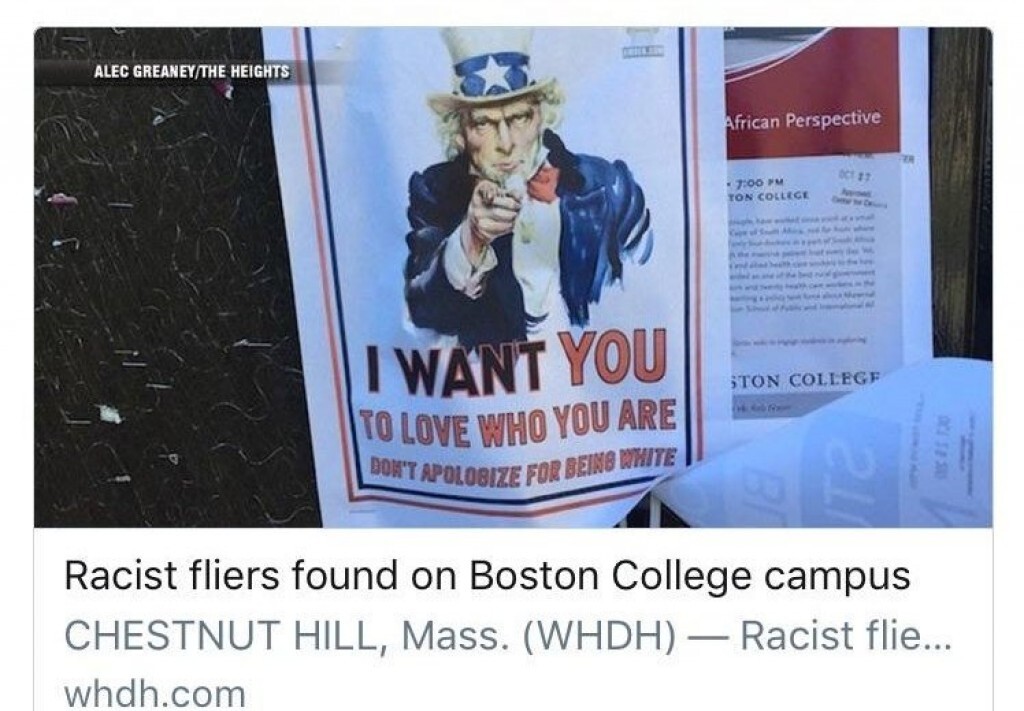Click 'TO LOVE WHO YOU ARE' line
This screenshot has height=711, width=1024.
(x=519, y=424)
